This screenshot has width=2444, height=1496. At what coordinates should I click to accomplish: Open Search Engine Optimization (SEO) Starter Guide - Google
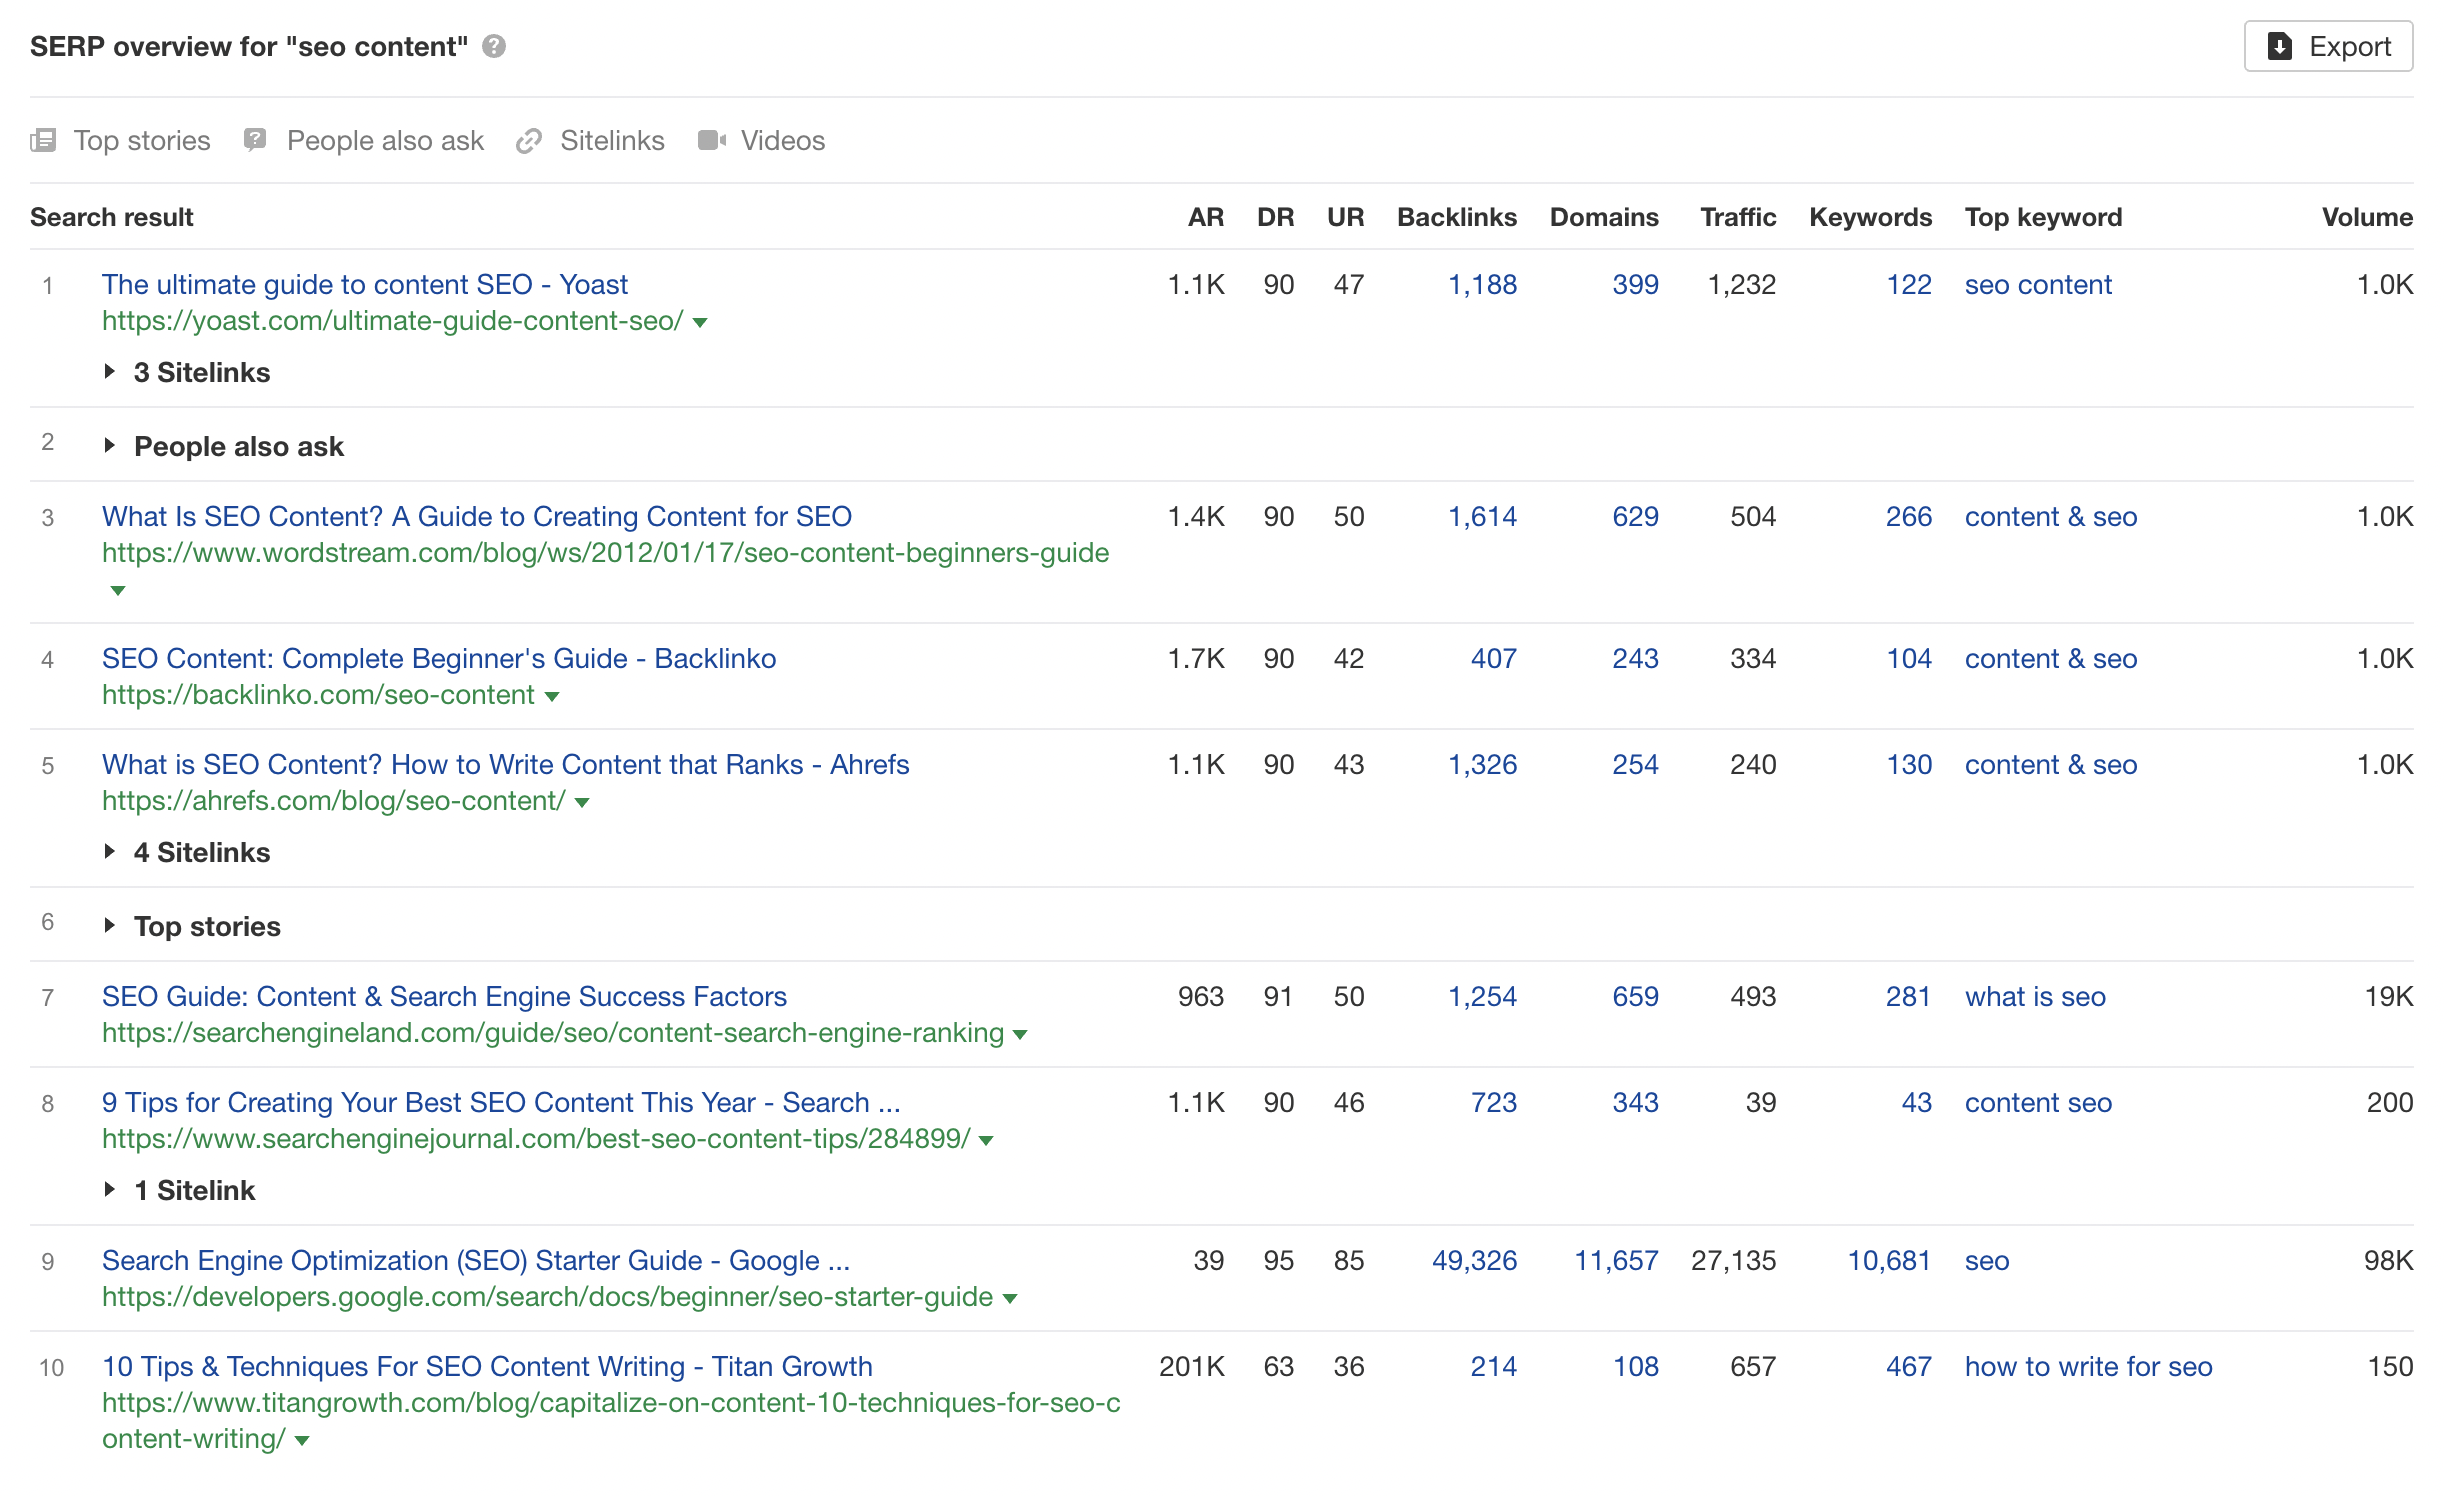(476, 1260)
